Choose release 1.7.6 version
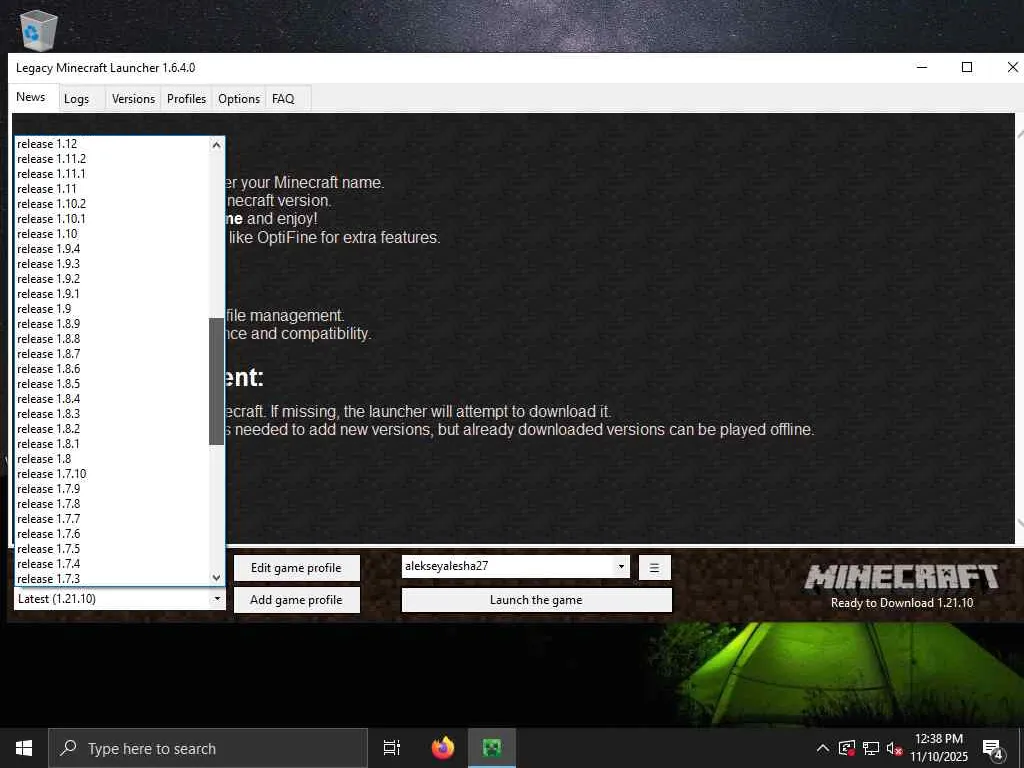Image resolution: width=1024 pixels, height=768 pixels. point(112,534)
